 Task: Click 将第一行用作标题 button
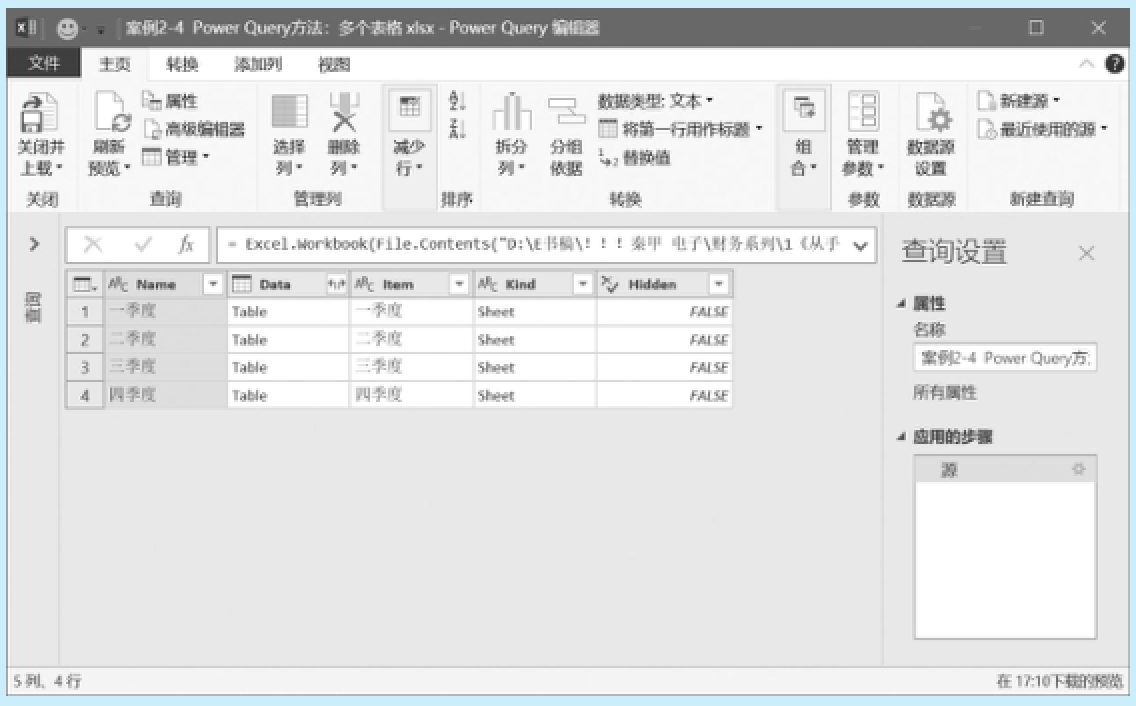[x=680, y=129]
